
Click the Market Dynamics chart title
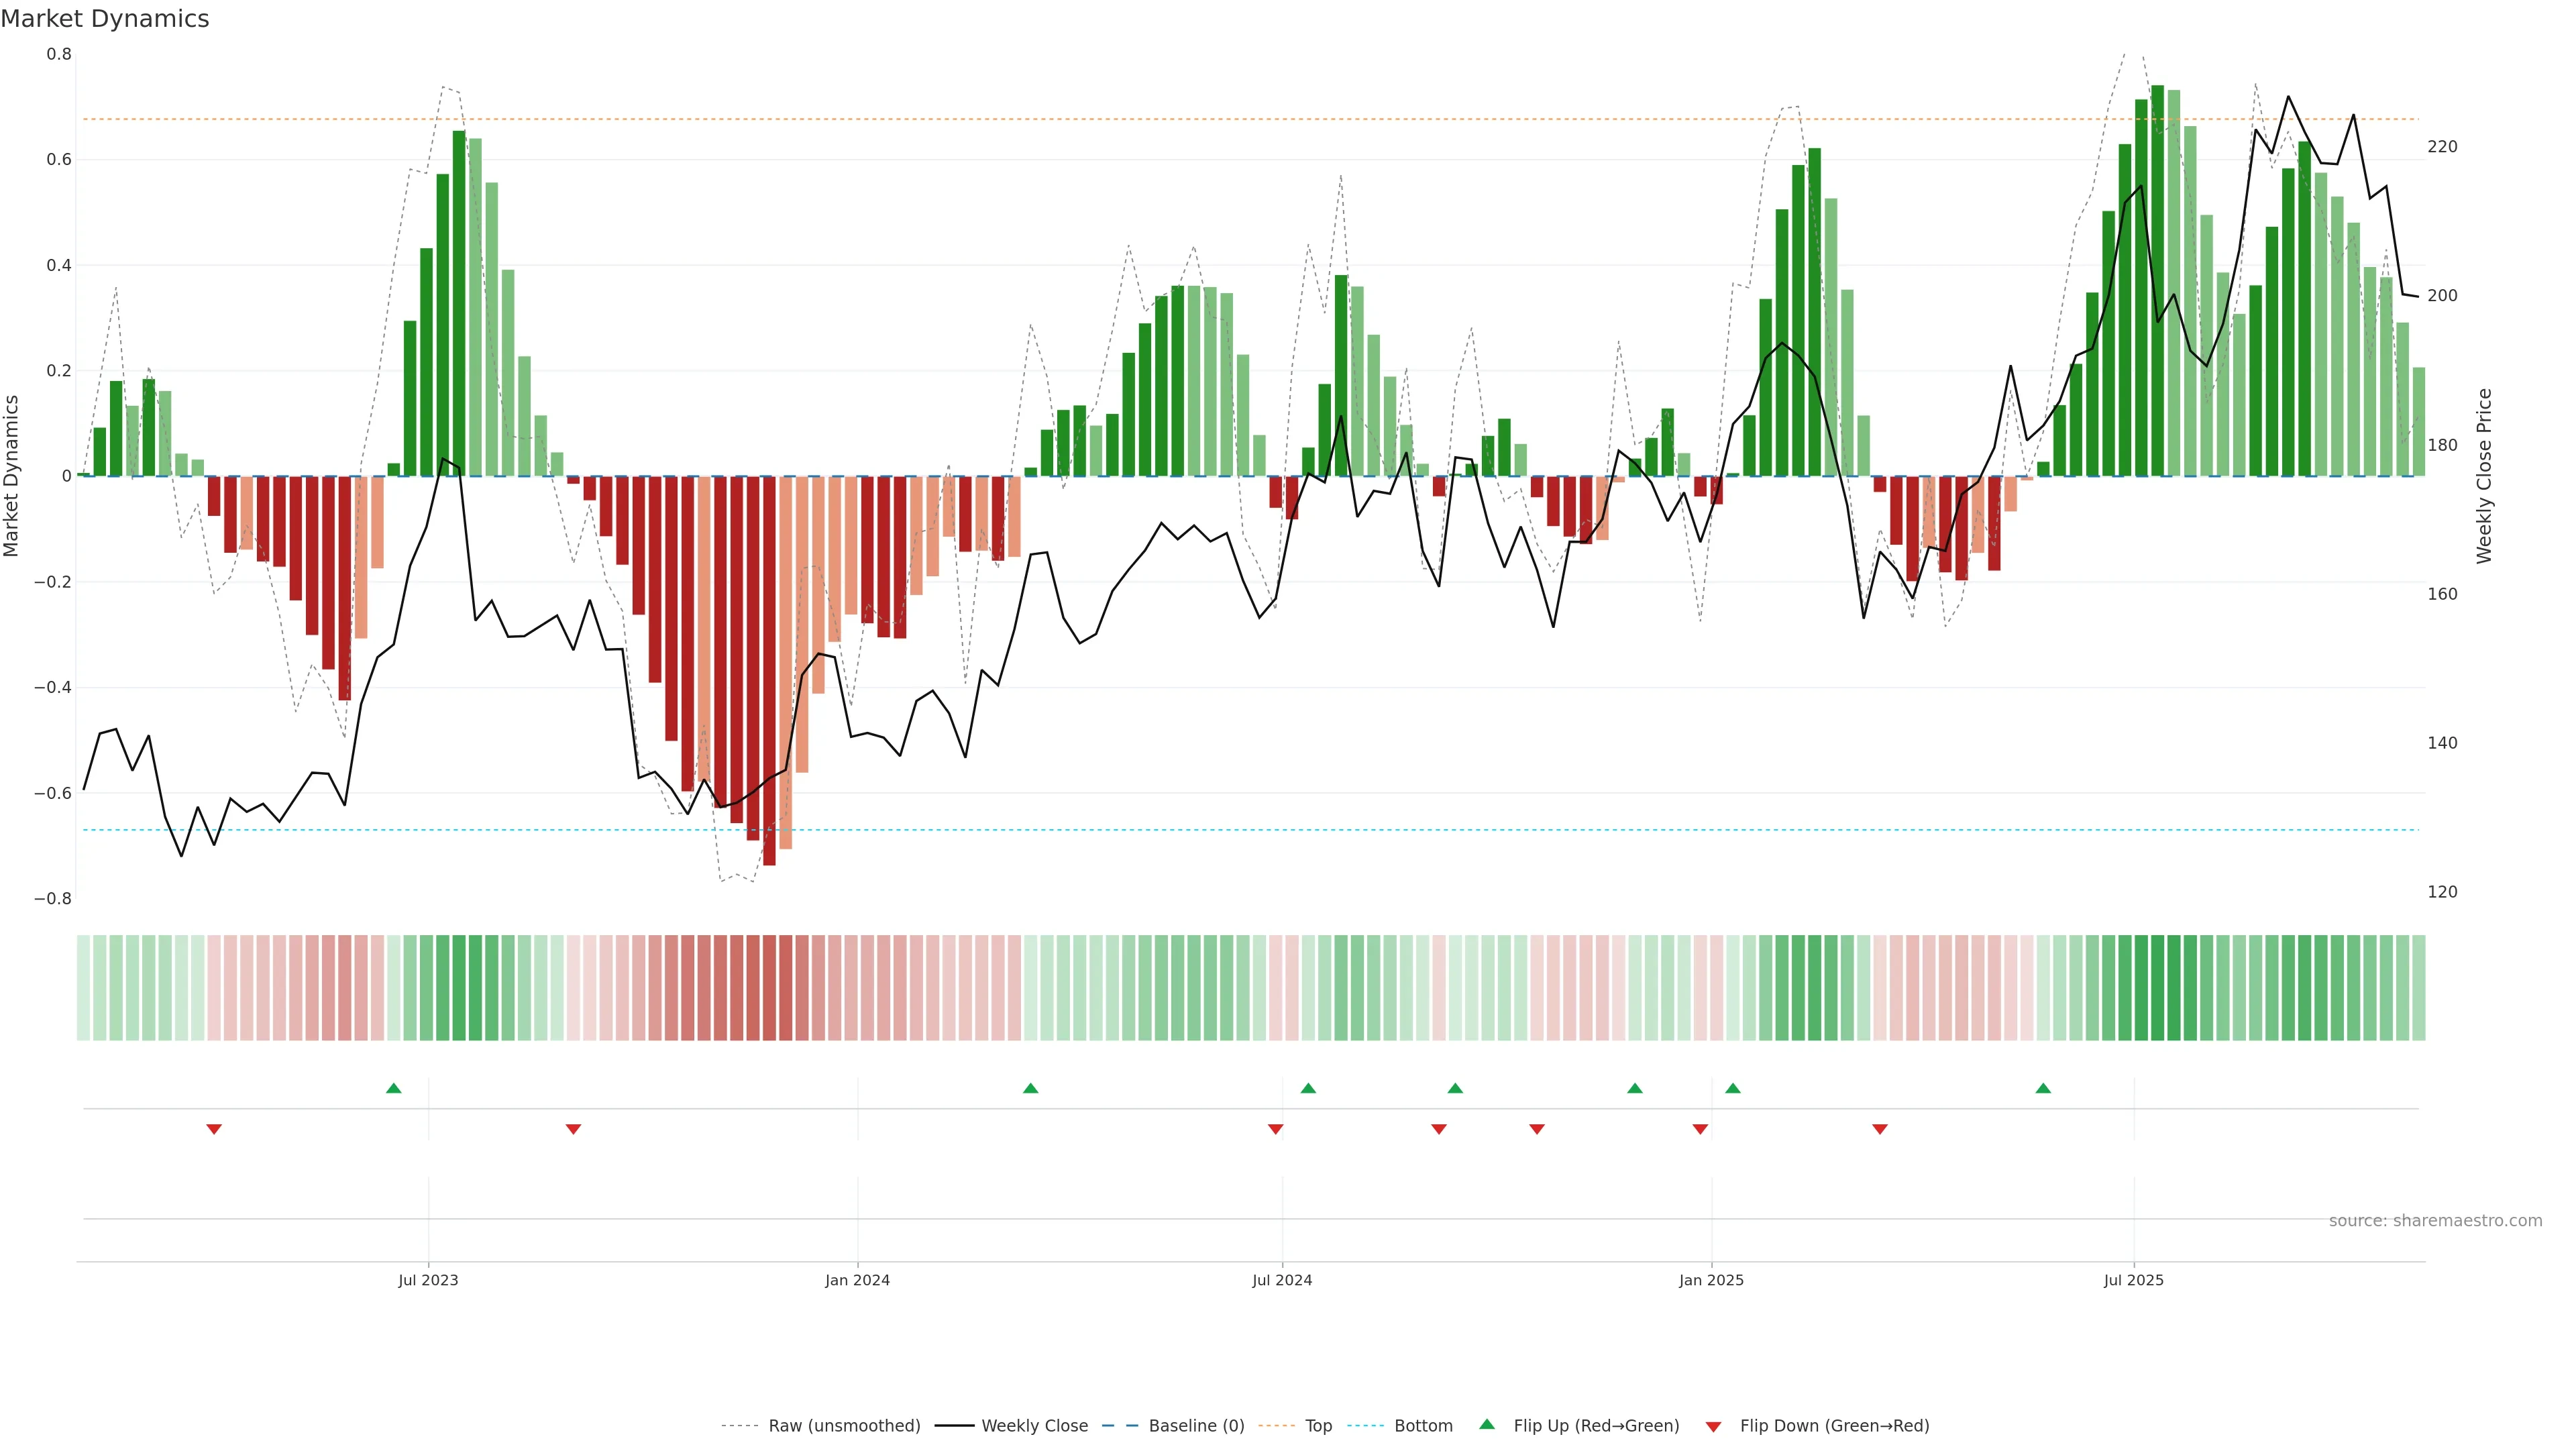click(105, 19)
